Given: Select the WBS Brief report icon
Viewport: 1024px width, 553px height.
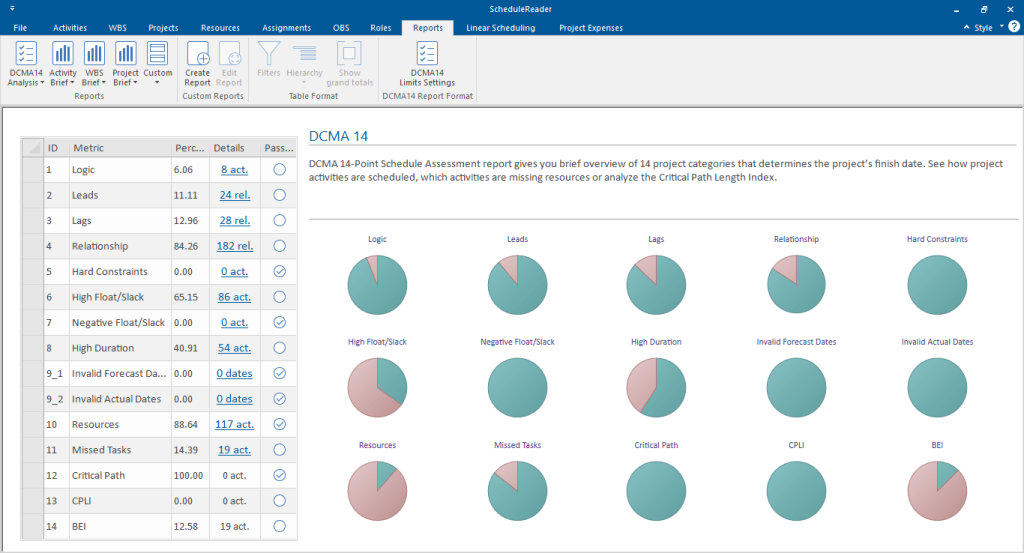Looking at the screenshot, I should (95, 55).
